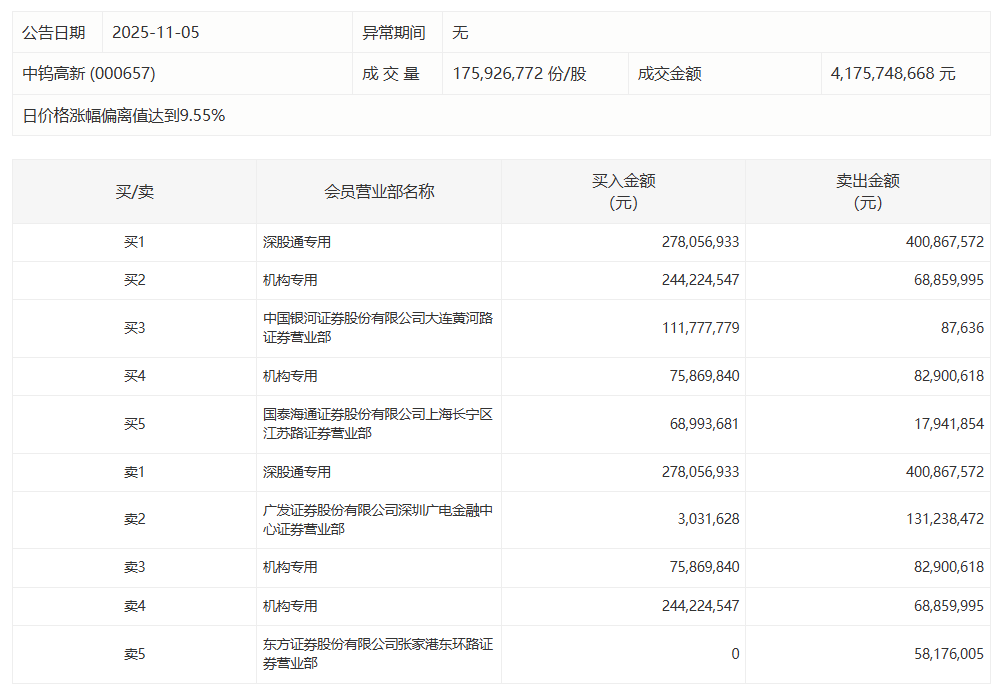
Task: Click the 会员营业部名称 column header
Action: 379,192
